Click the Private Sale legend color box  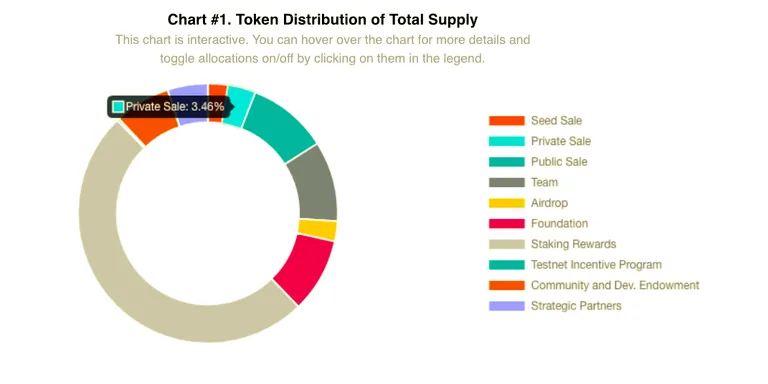pyautogui.click(x=506, y=141)
